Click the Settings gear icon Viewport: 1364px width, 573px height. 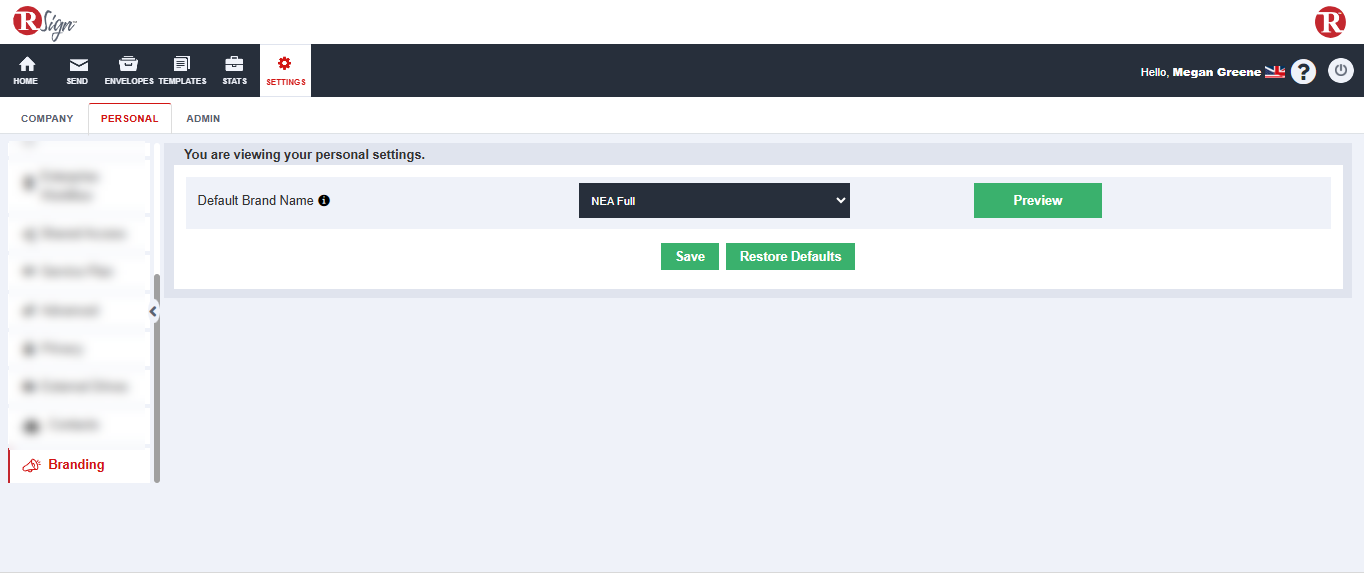pyautogui.click(x=285, y=64)
